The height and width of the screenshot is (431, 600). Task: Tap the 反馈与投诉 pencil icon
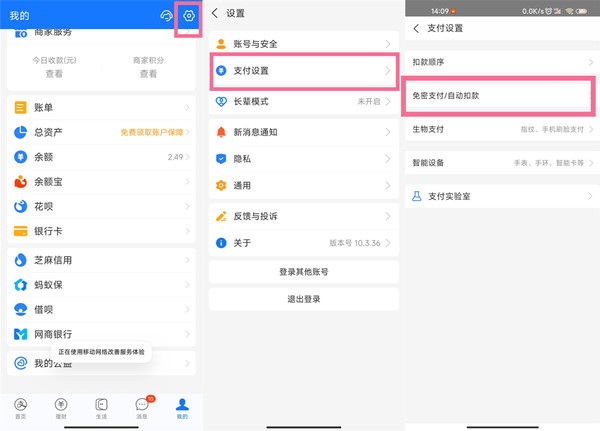221,216
